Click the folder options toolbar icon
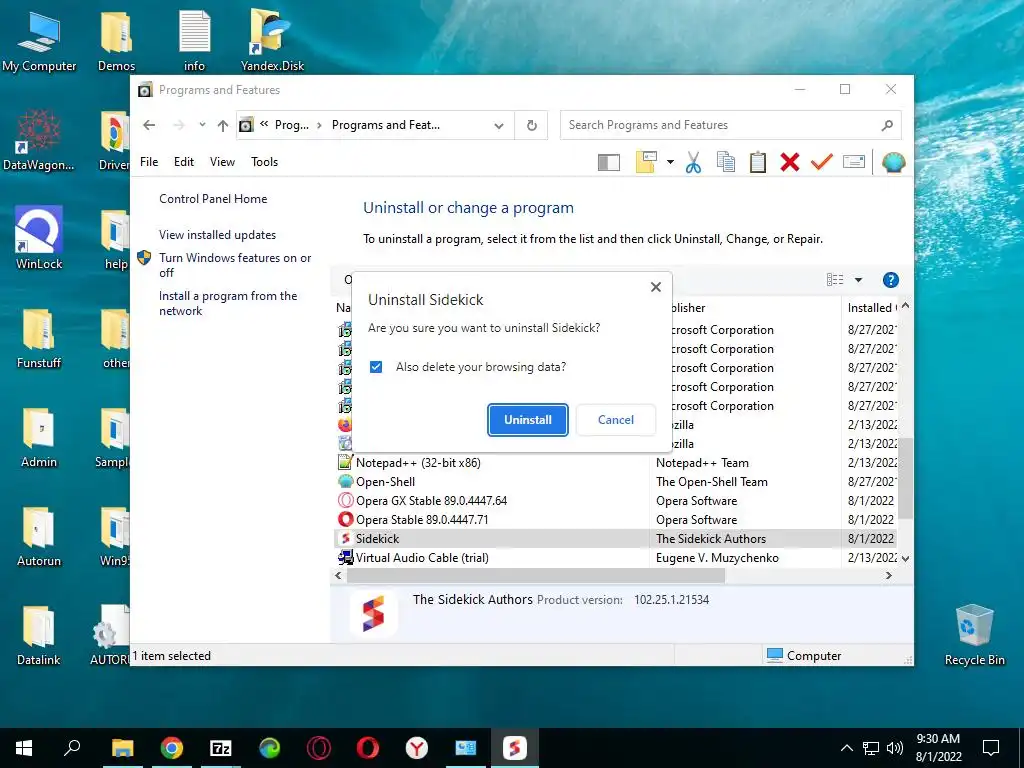This screenshot has width=1024, height=768. (x=646, y=162)
